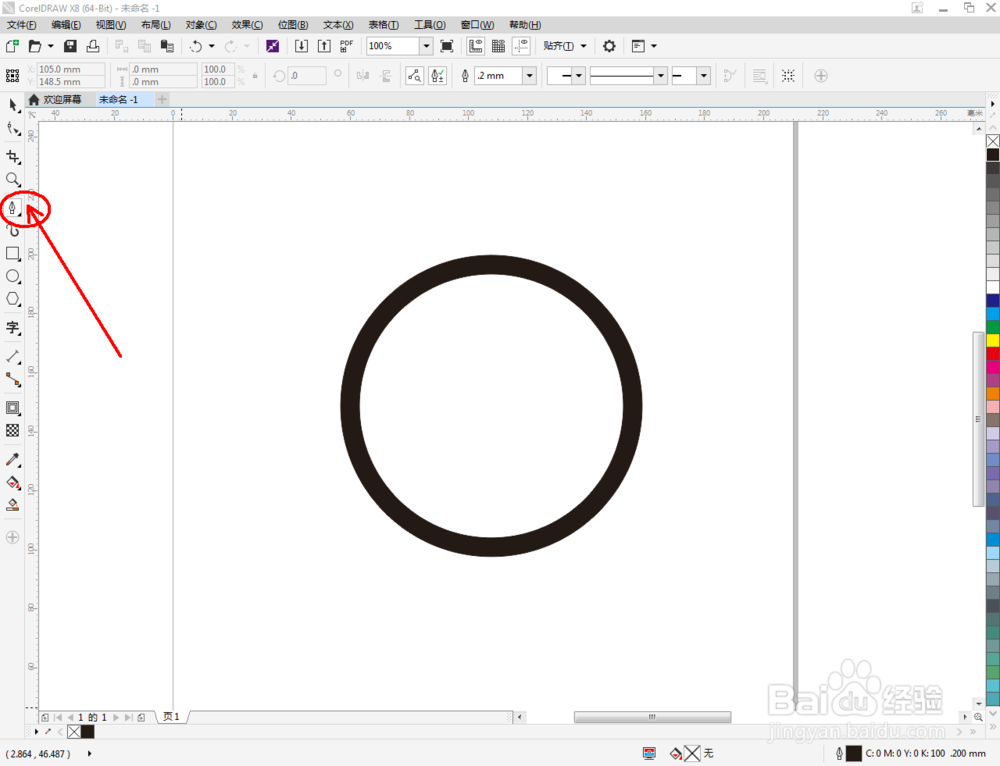
Task: Open Options via gear icon
Action: (609, 46)
